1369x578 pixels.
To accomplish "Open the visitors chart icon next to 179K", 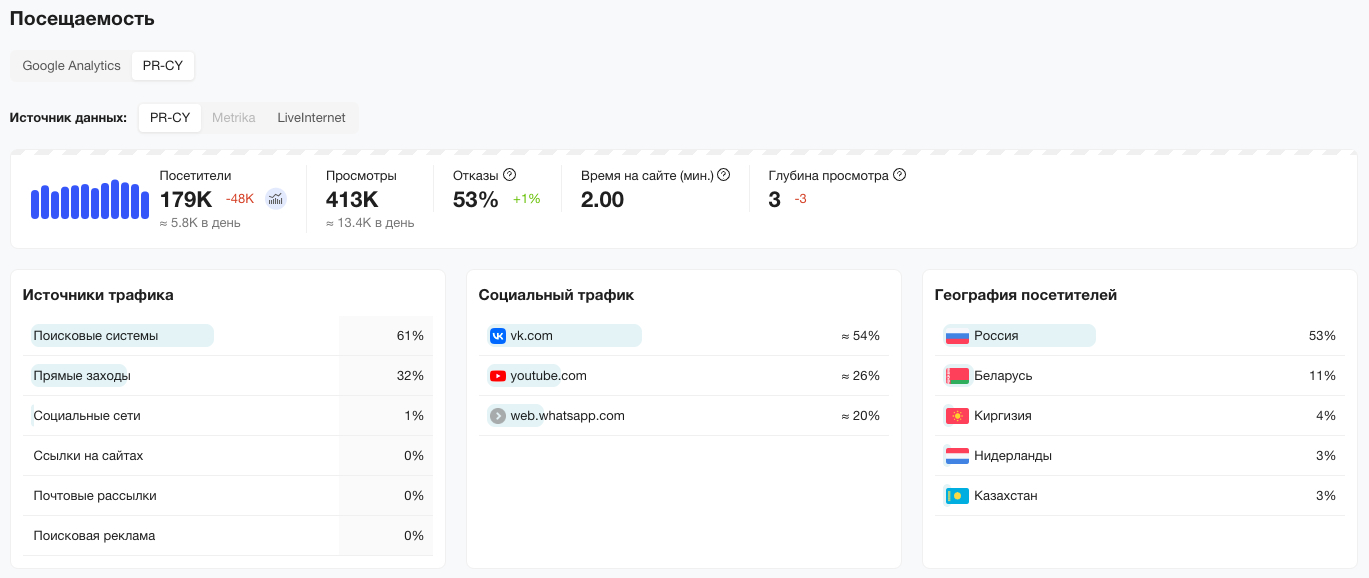I will click(275, 198).
